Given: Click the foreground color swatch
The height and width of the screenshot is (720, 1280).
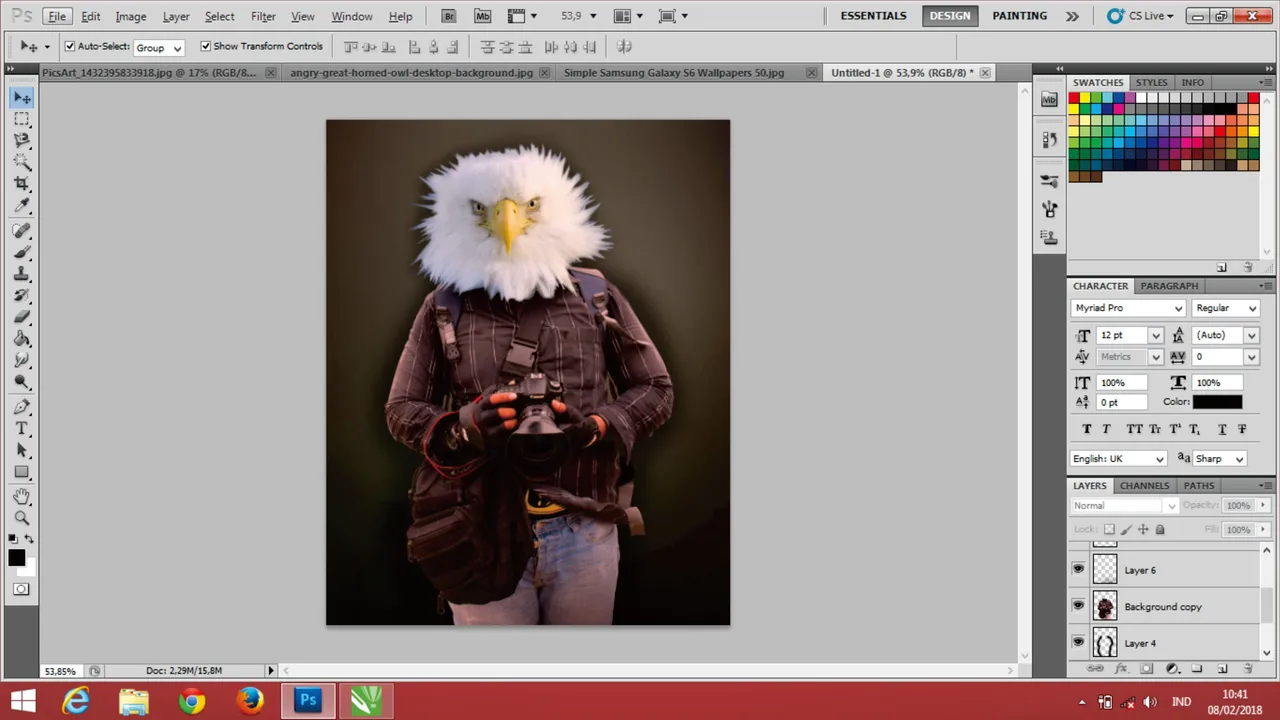Looking at the screenshot, I should [x=16, y=558].
